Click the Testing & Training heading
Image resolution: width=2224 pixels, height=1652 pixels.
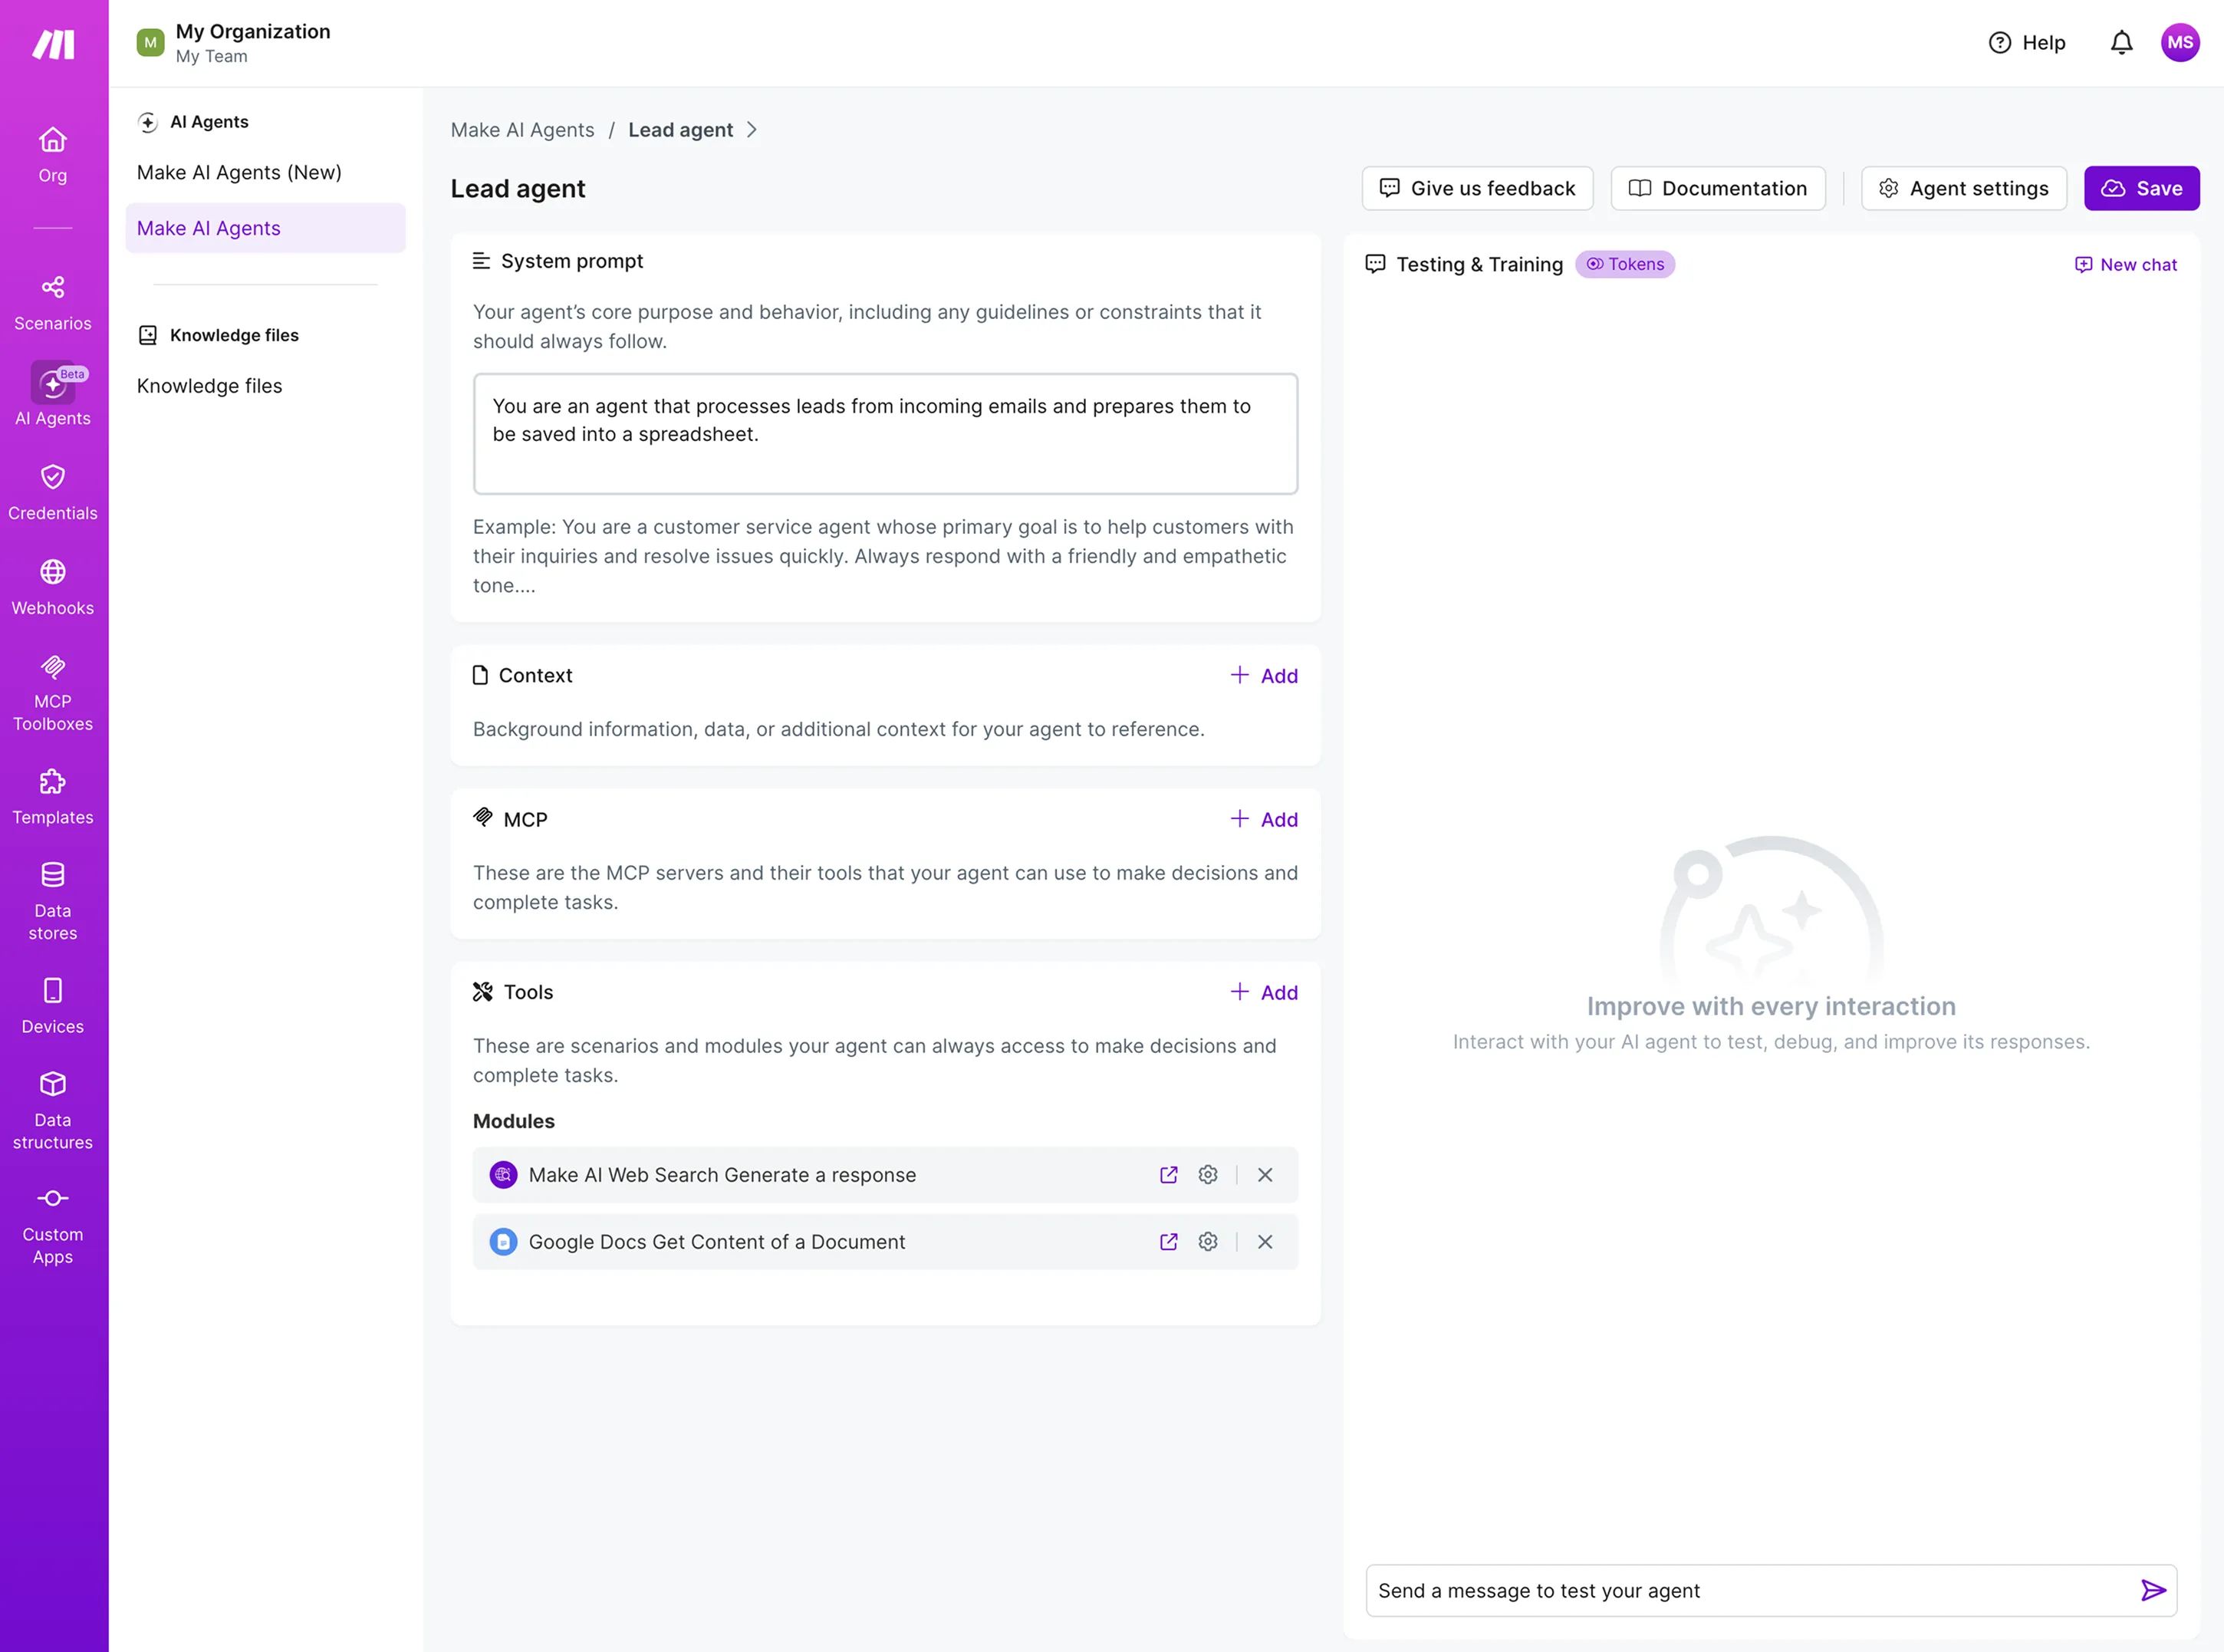tap(1479, 264)
